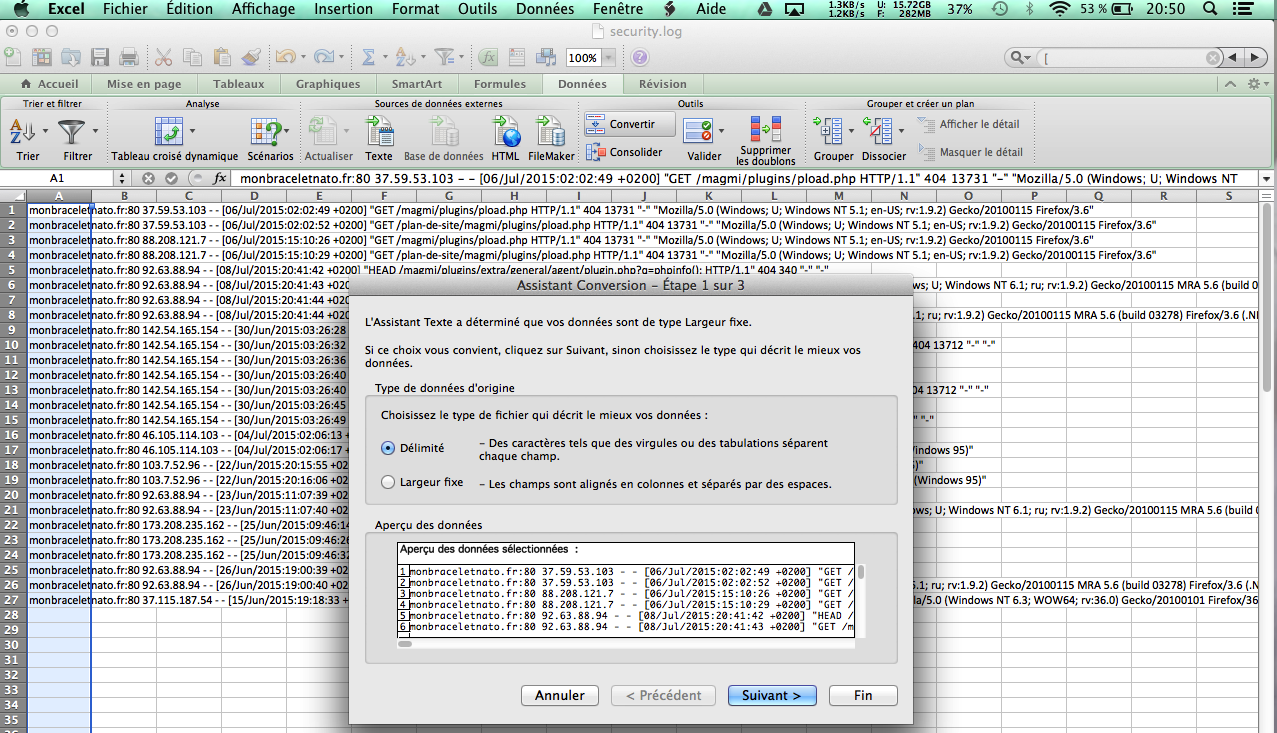Sort A to Z from the standard toolbar
Image resolution: width=1277 pixels, height=733 pixels.
403,57
